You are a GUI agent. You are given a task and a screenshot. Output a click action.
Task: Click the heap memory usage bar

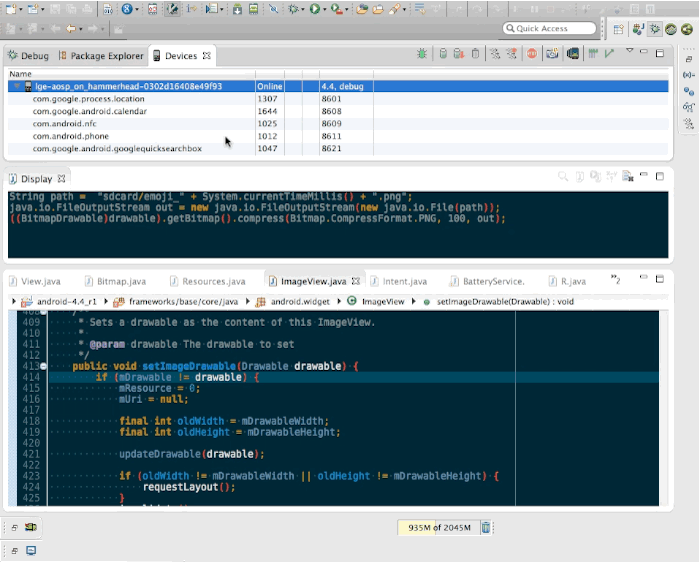[438, 528]
